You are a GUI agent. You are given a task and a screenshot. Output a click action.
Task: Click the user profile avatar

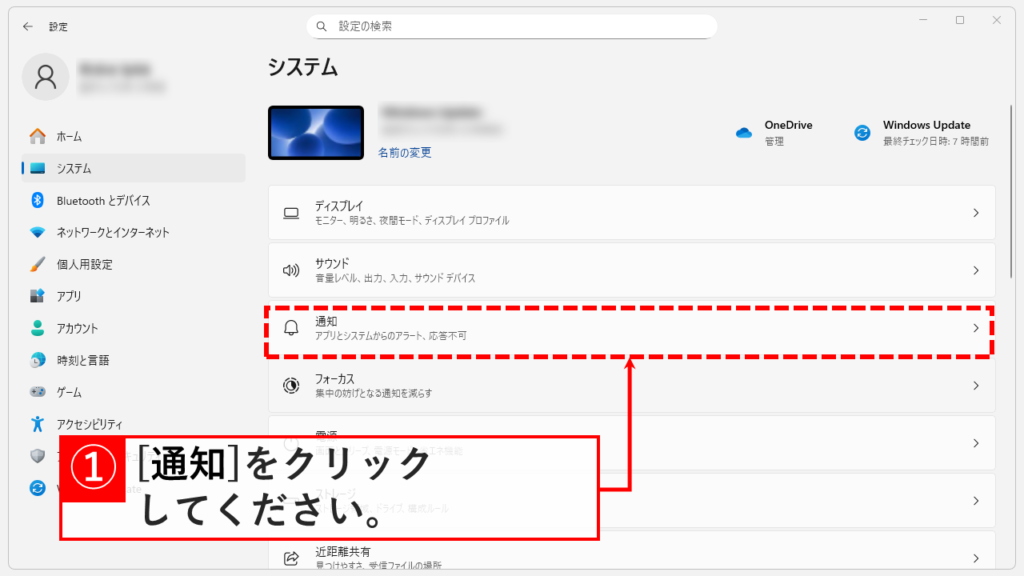coord(45,76)
